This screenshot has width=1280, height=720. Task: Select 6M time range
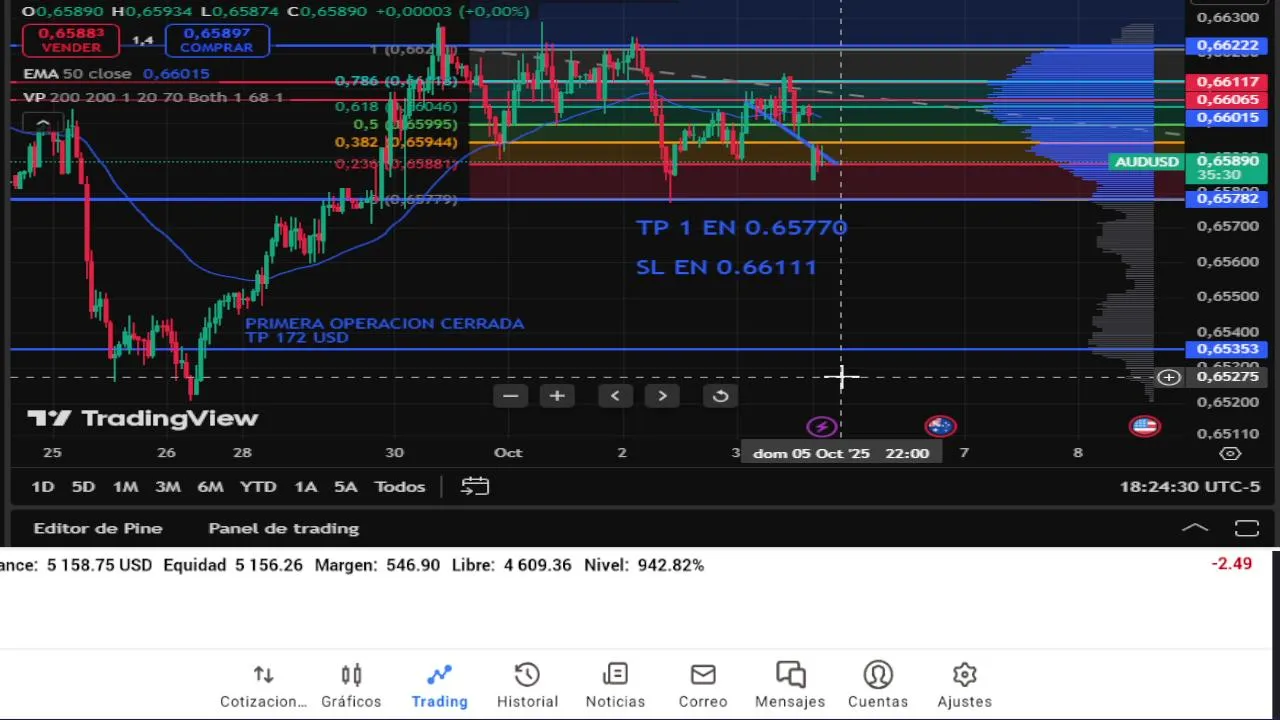coord(210,486)
